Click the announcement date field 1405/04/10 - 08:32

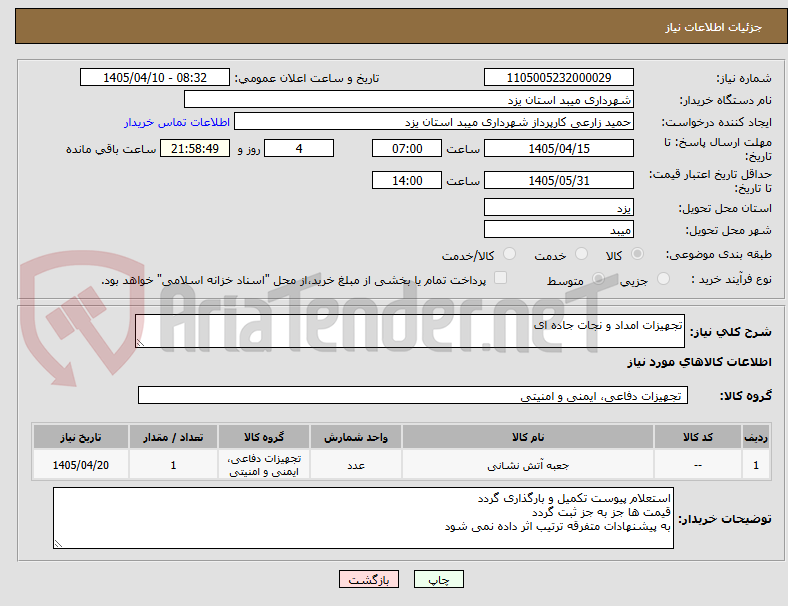pos(155,77)
